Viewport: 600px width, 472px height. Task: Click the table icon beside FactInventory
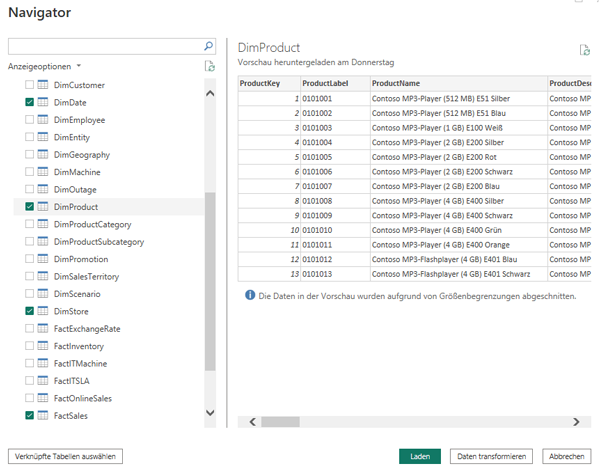coord(43,346)
